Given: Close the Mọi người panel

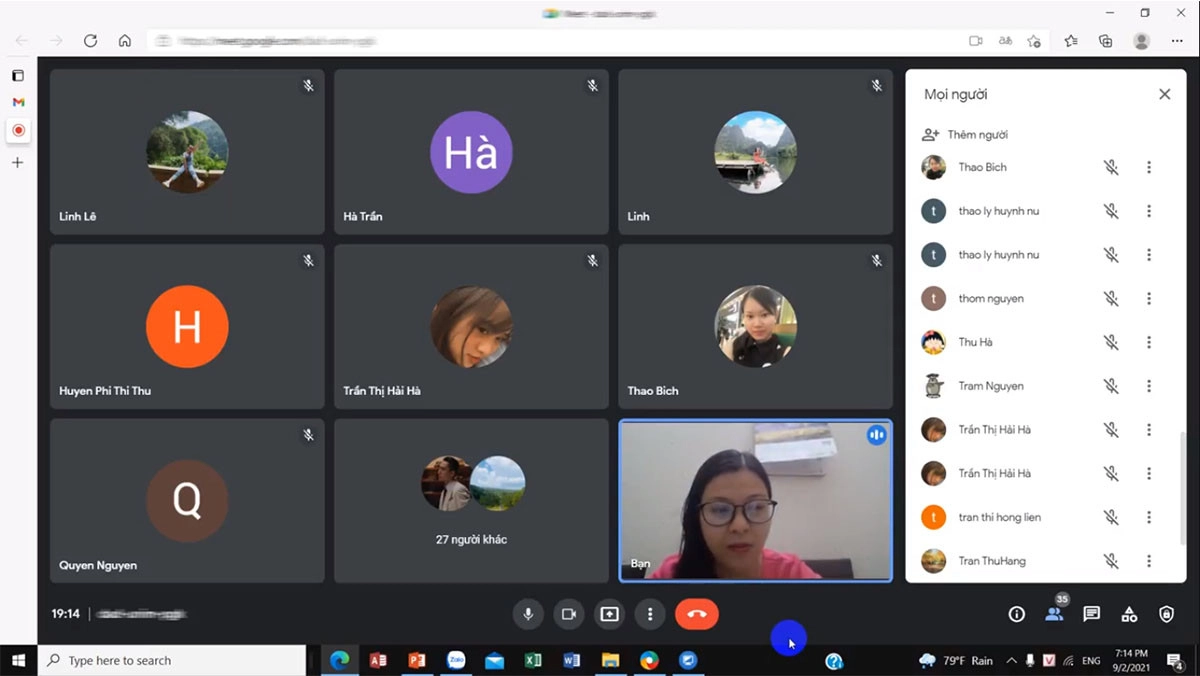Looking at the screenshot, I should click(1164, 94).
